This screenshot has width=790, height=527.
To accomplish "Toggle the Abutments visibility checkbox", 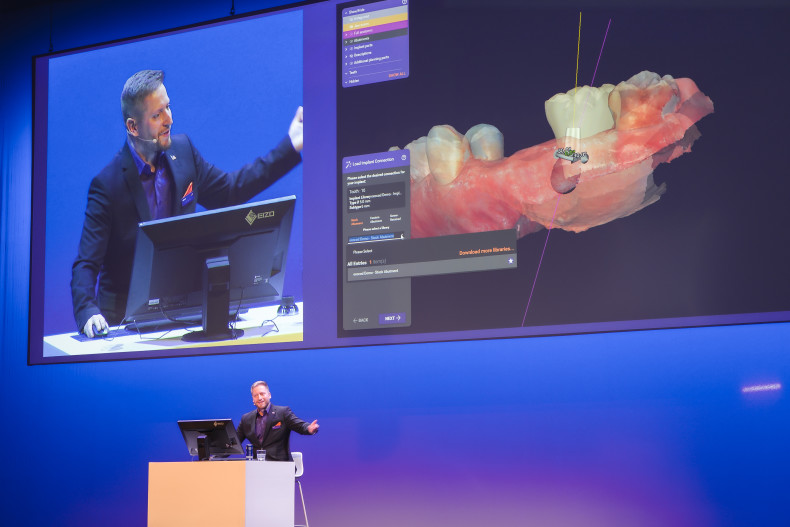I will click(x=351, y=41).
